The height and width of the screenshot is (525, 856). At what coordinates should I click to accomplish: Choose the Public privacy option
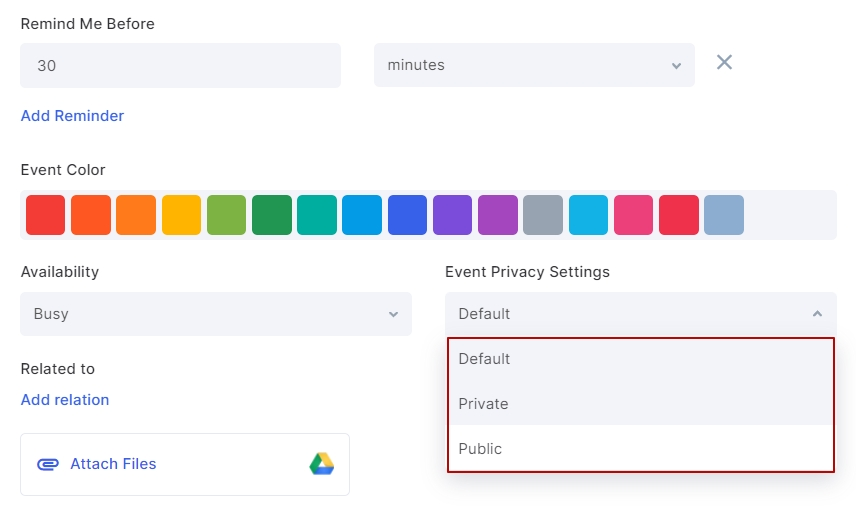(x=640, y=449)
